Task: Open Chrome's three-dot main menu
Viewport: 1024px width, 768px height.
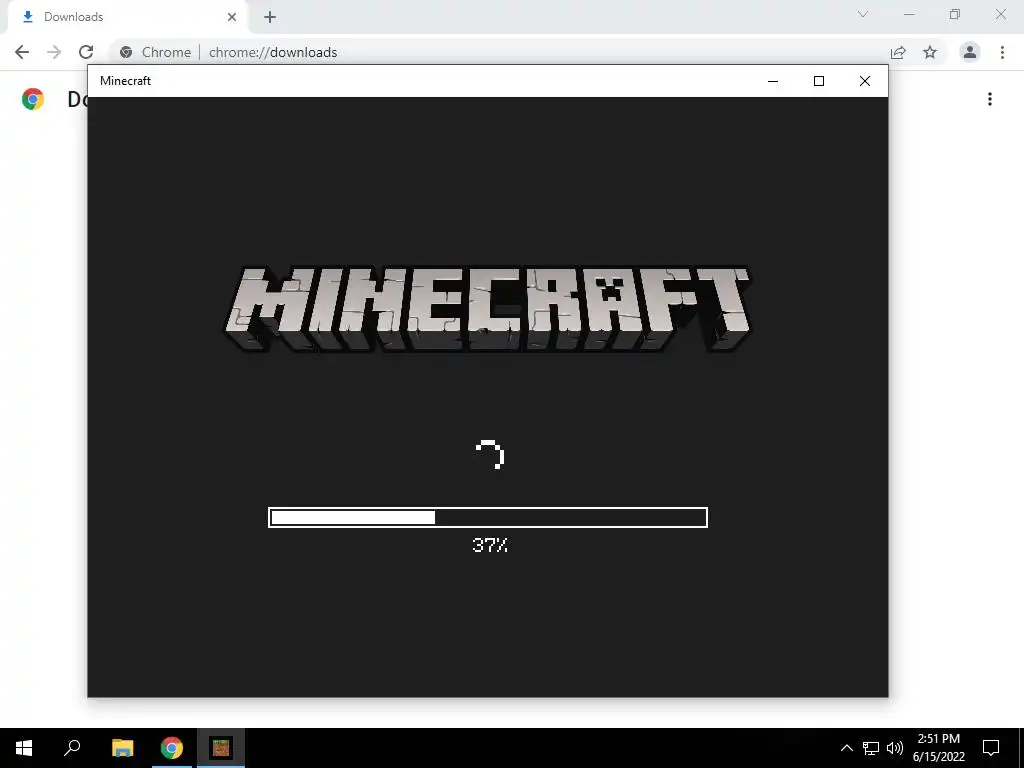Action: (1002, 52)
